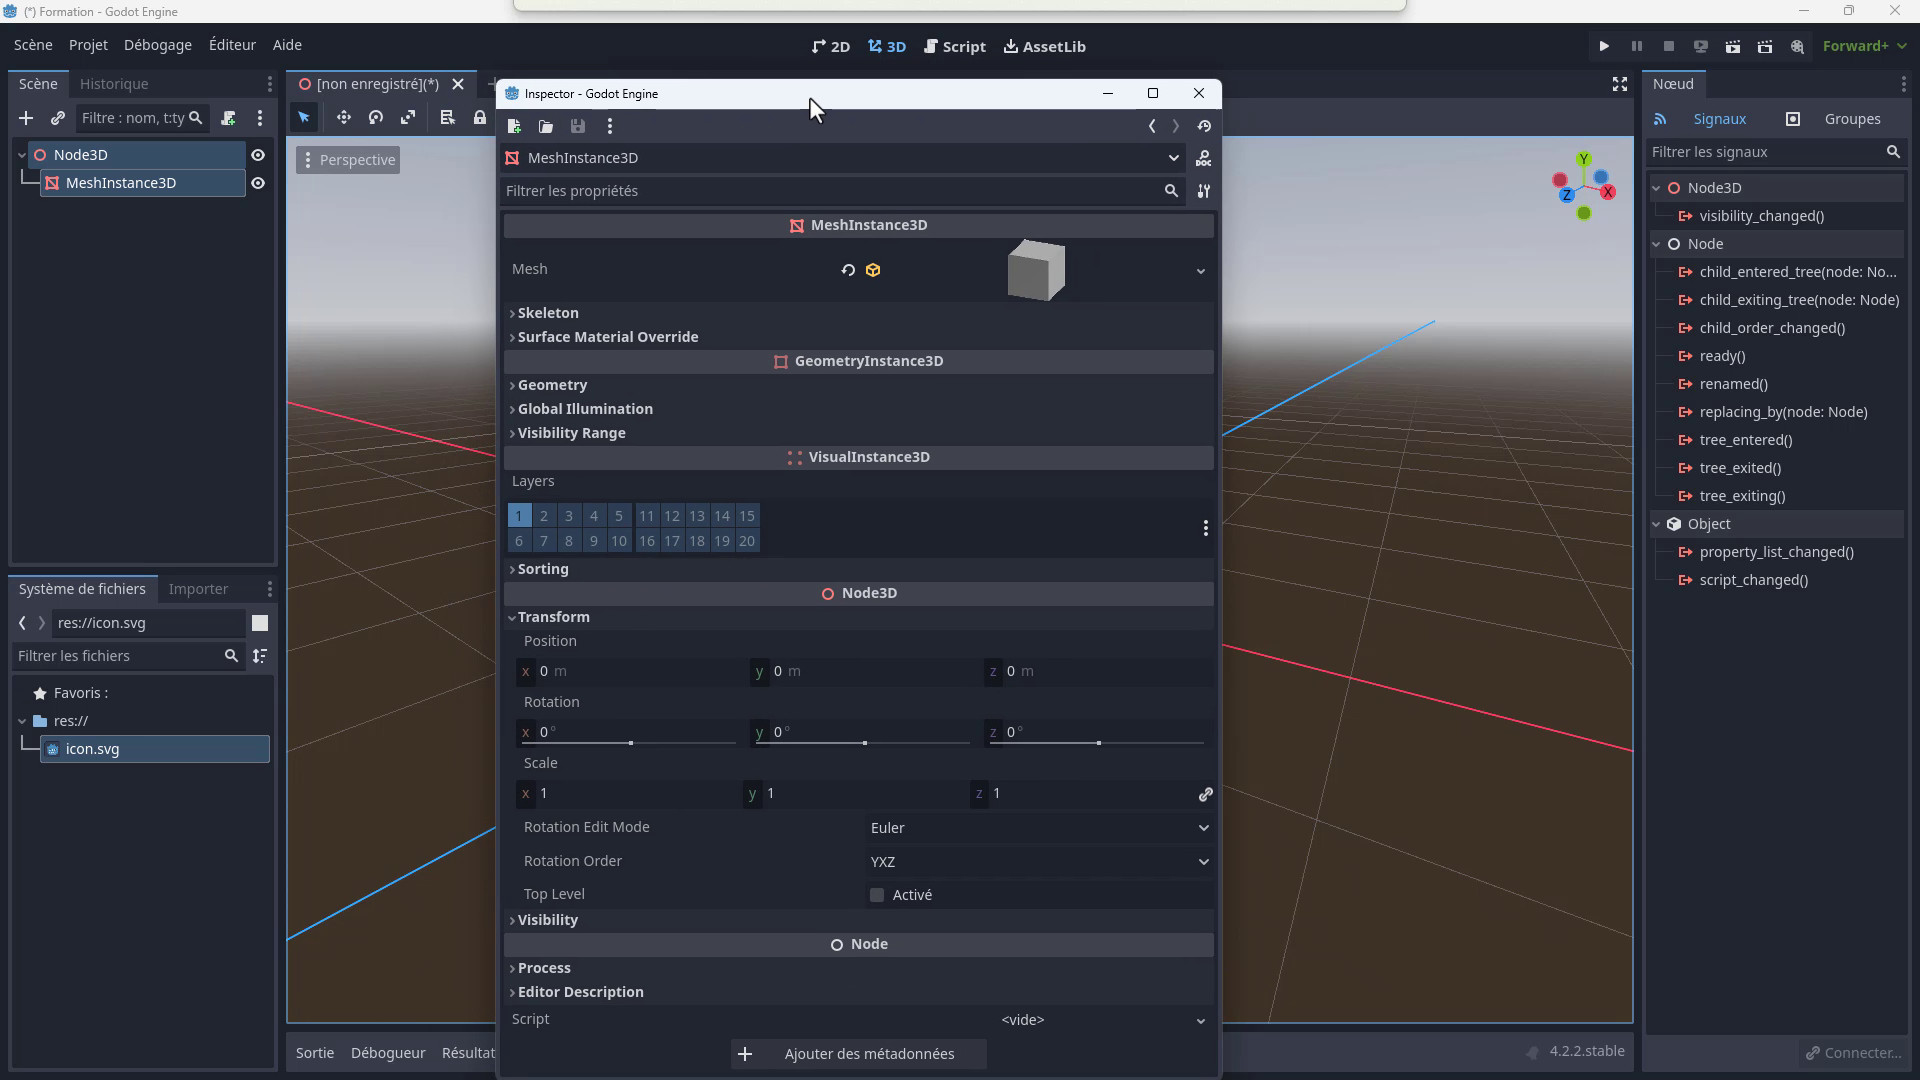
Task: Revert the Mesh property to default
Action: point(848,270)
